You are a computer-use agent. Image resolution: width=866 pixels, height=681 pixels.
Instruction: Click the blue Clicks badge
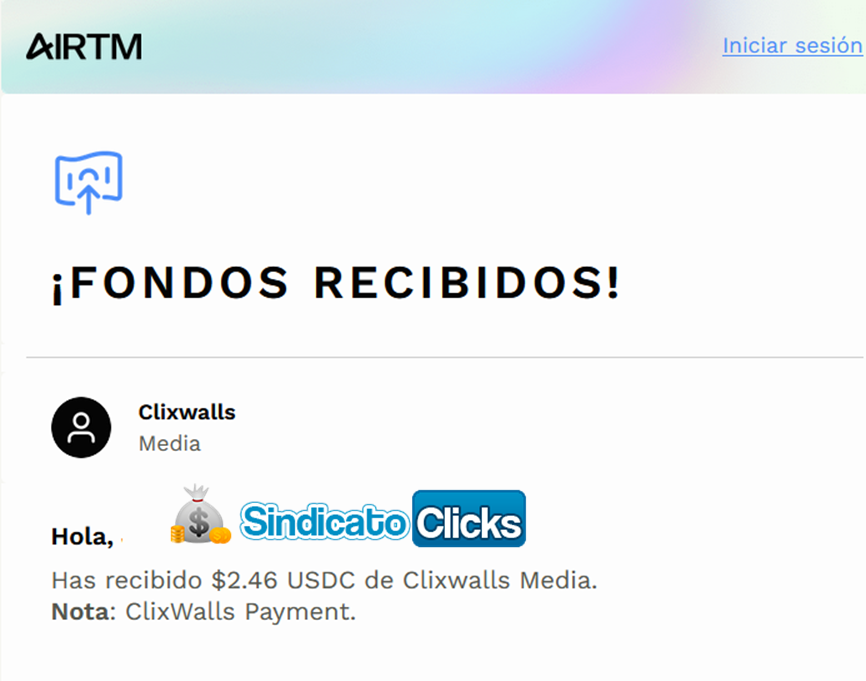pos(469,519)
